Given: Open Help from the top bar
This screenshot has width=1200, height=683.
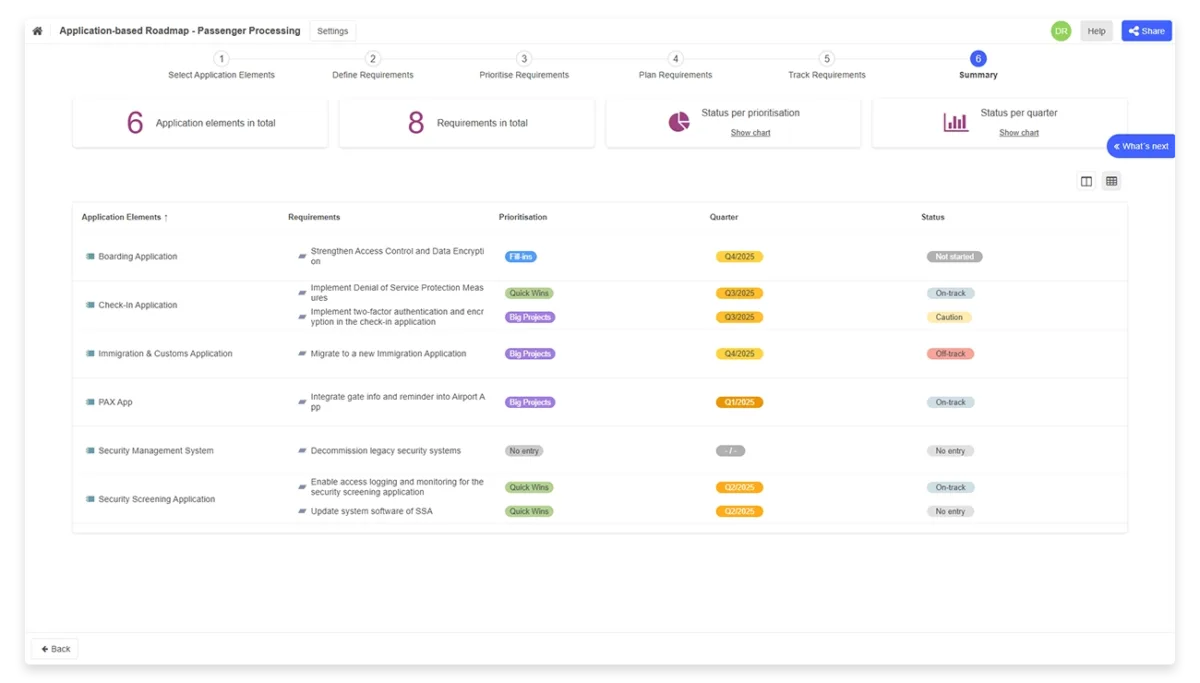Looking at the screenshot, I should [1095, 30].
